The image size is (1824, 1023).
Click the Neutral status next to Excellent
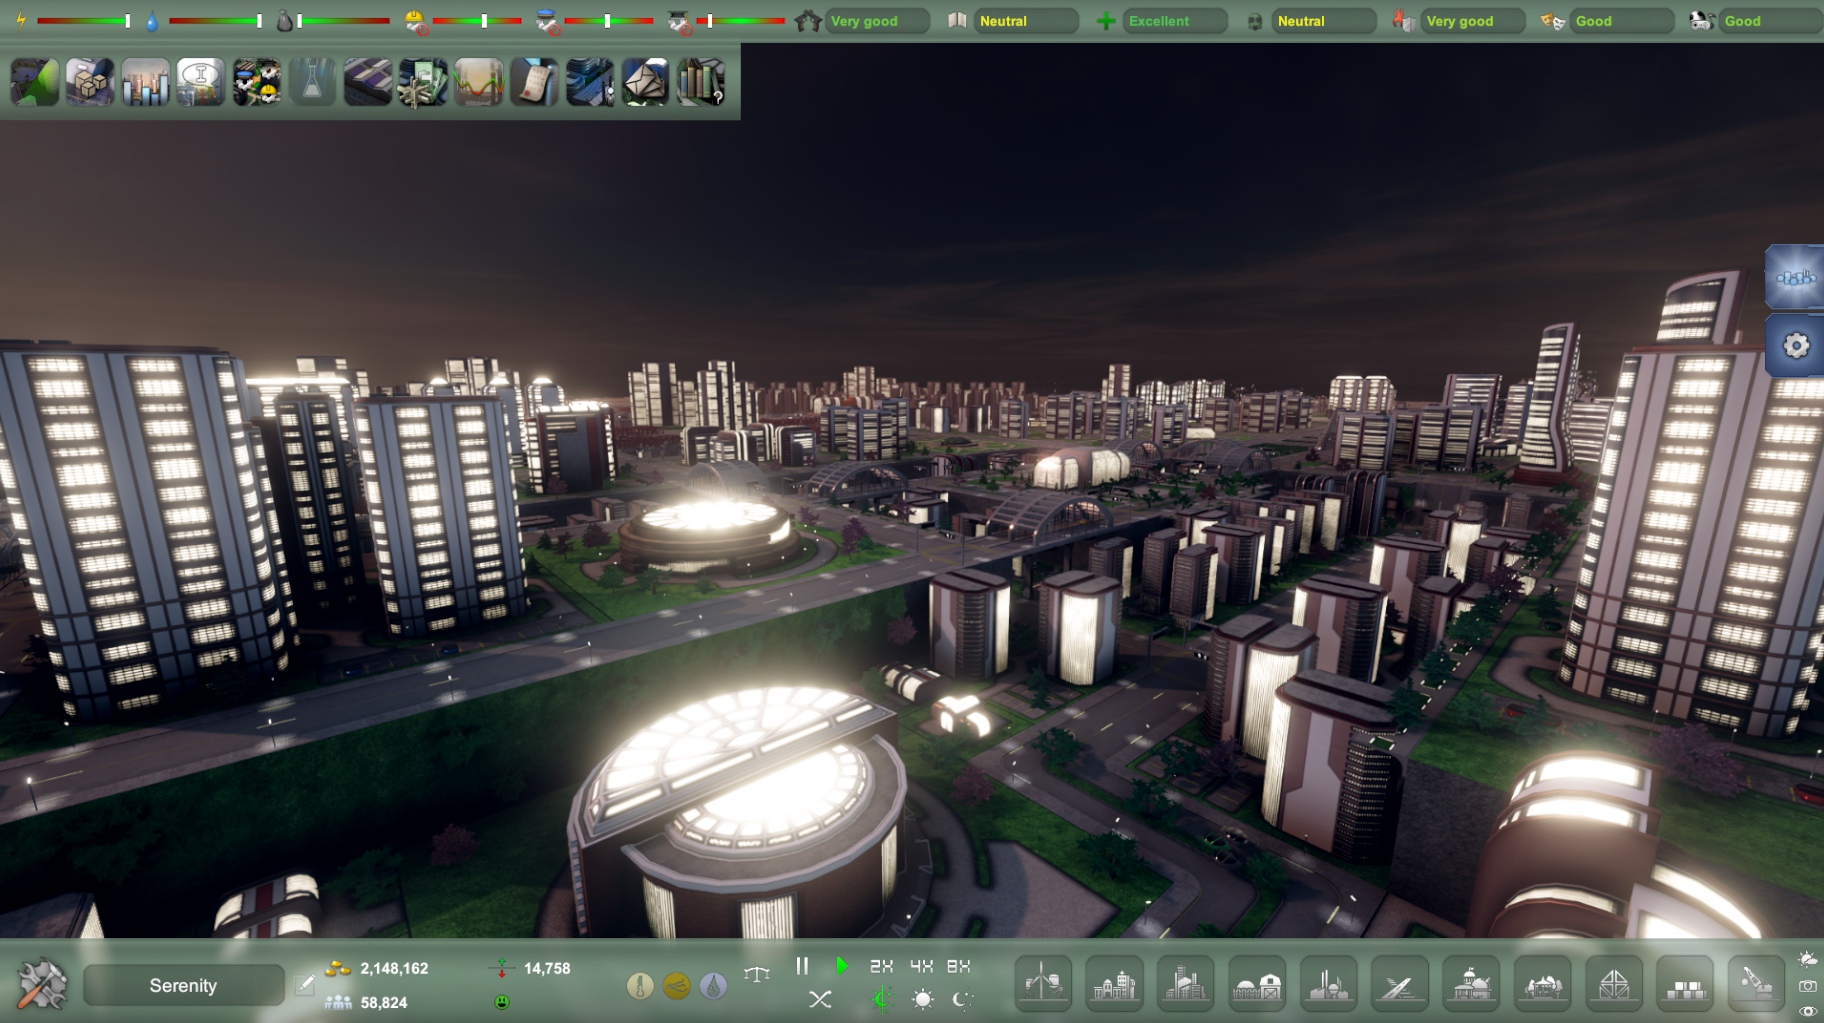[x=1324, y=21]
